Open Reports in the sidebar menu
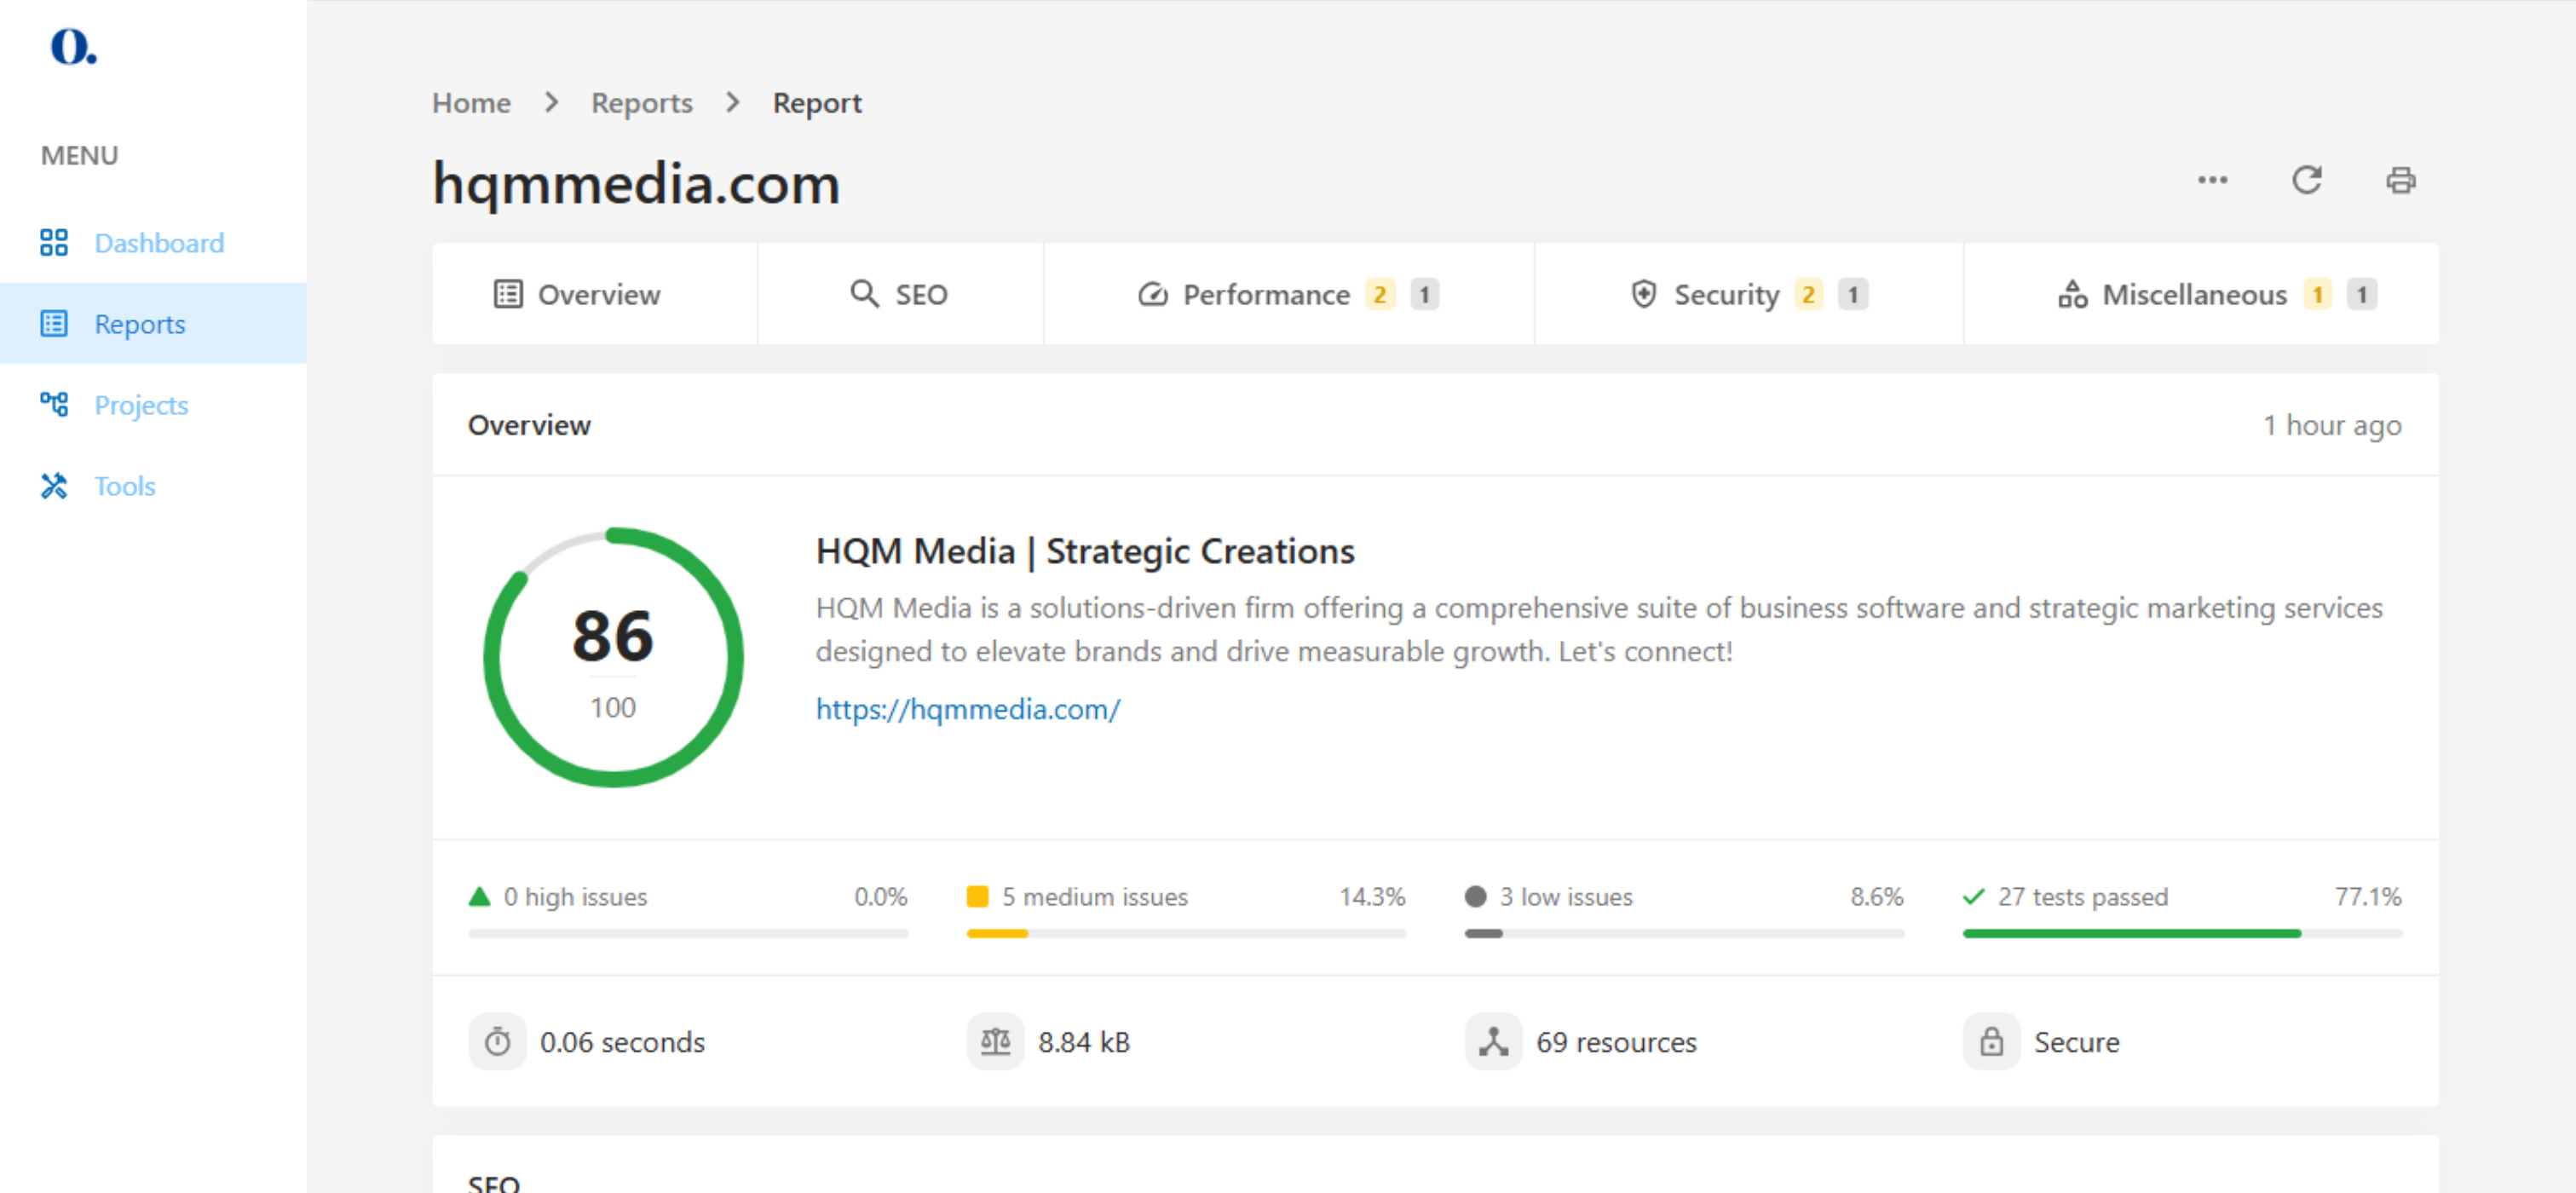Viewport: 2576px width, 1193px height. point(153,324)
